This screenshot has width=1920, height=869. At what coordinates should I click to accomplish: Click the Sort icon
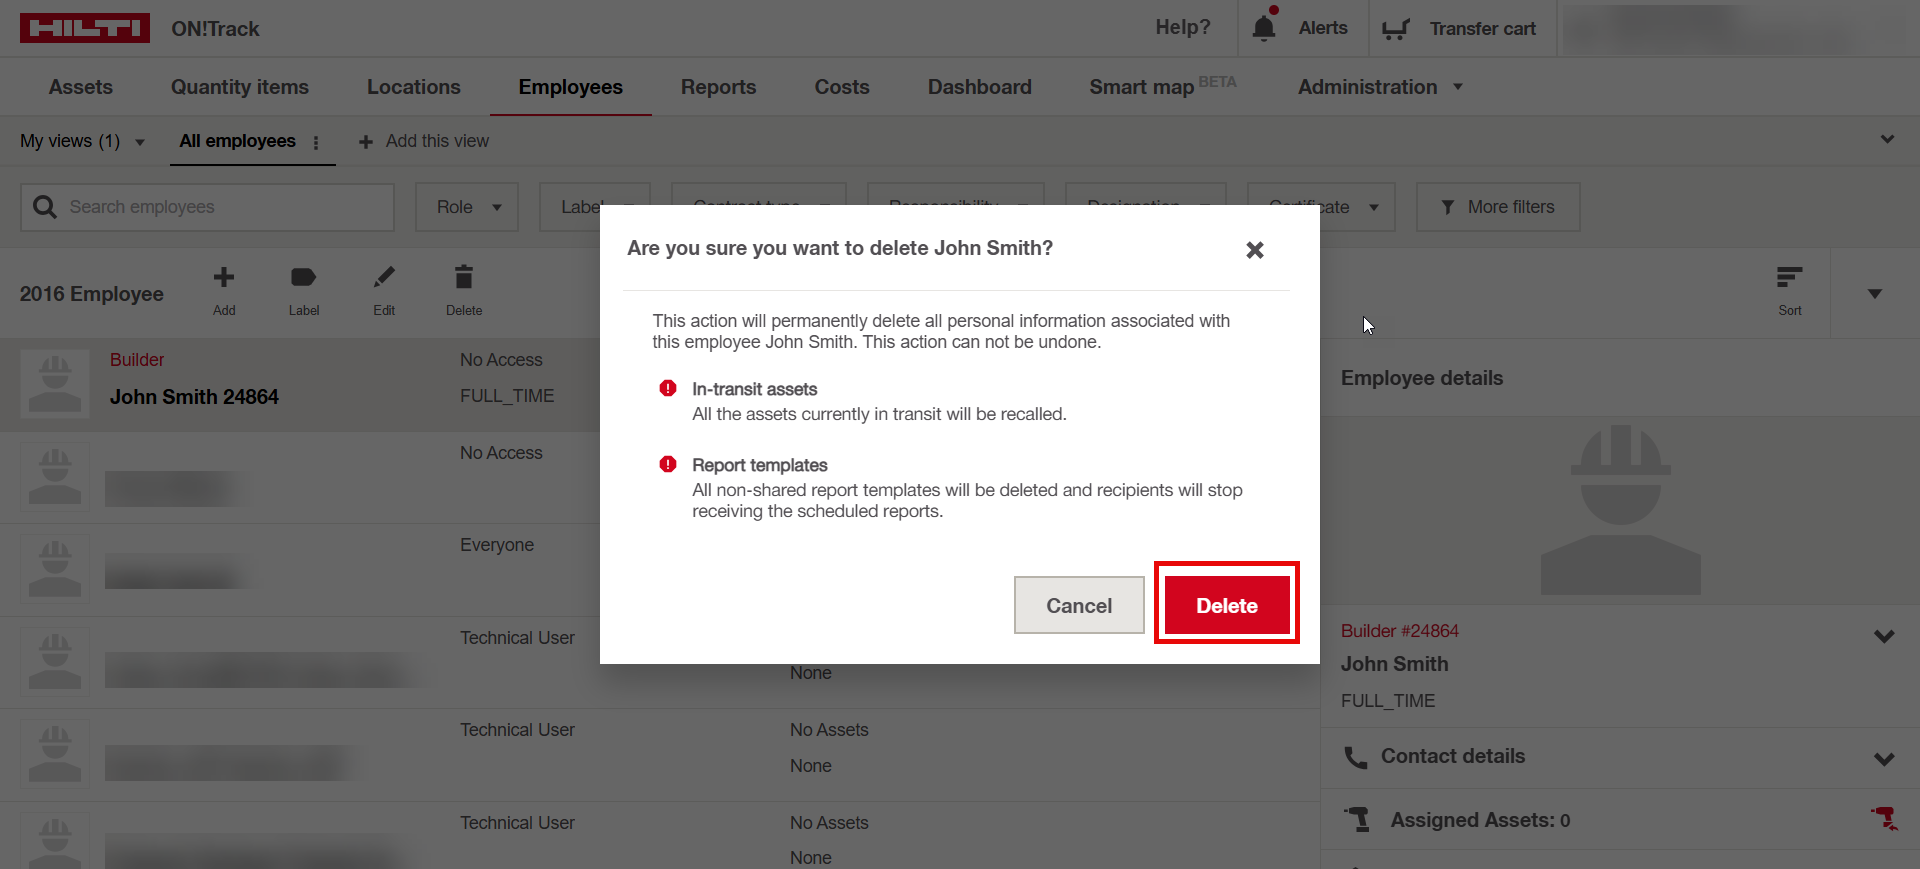[1789, 278]
